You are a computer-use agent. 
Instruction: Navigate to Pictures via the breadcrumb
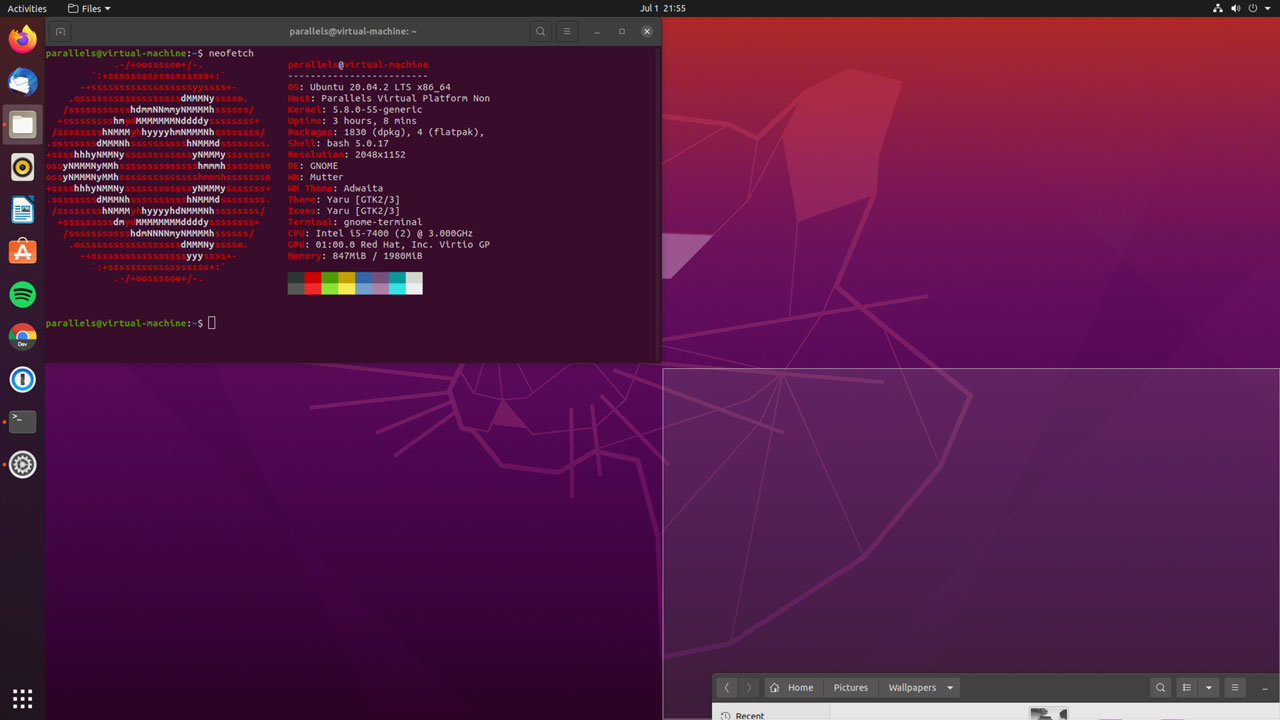tap(850, 687)
